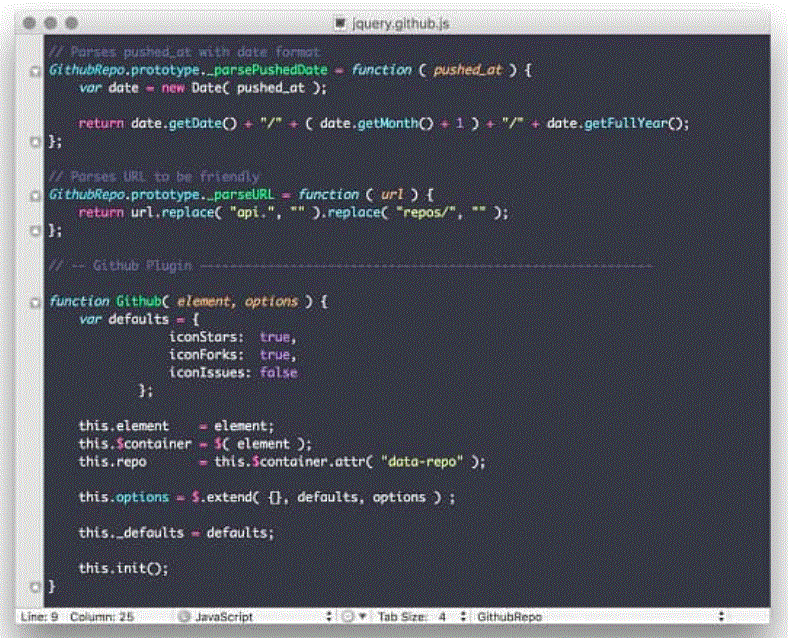Click the 'Parses URL to be friendly' comment
The image size is (788, 638).
point(154,177)
